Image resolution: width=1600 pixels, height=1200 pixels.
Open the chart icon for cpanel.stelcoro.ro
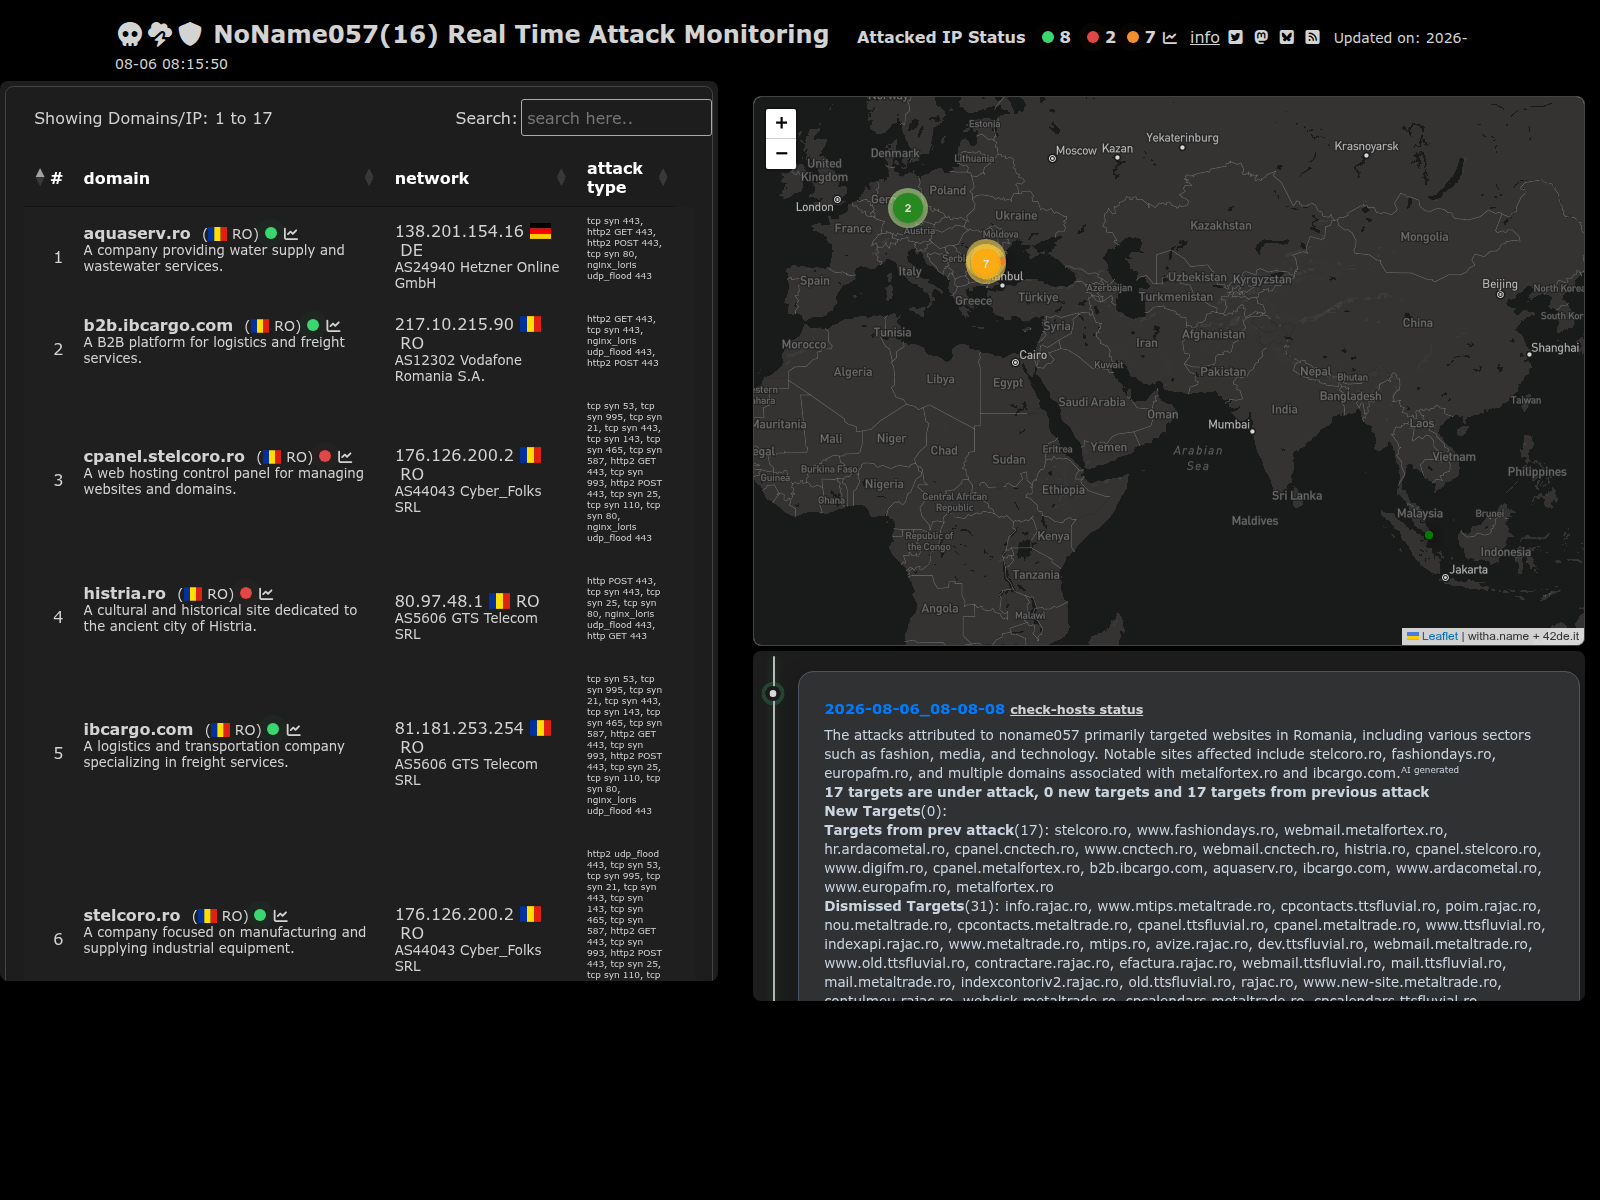tap(345, 457)
